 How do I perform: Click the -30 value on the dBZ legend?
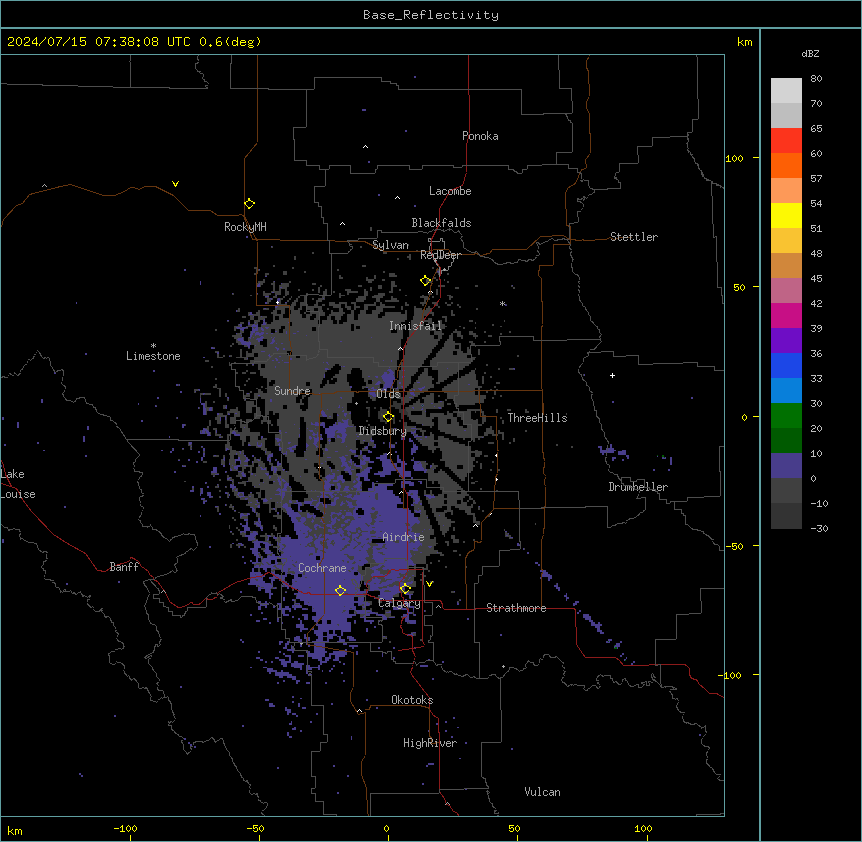[819, 529]
